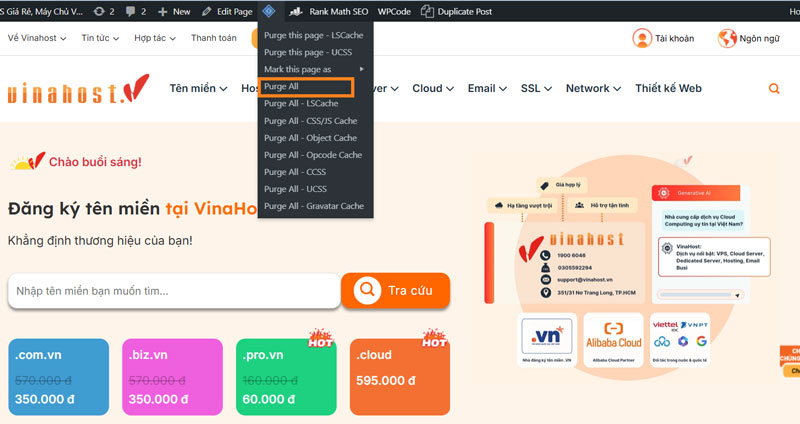800x424 pixels.
Task: Choose Purge All - Gravatar Cache
Action: pyautogui.click(x=315, y=206)
